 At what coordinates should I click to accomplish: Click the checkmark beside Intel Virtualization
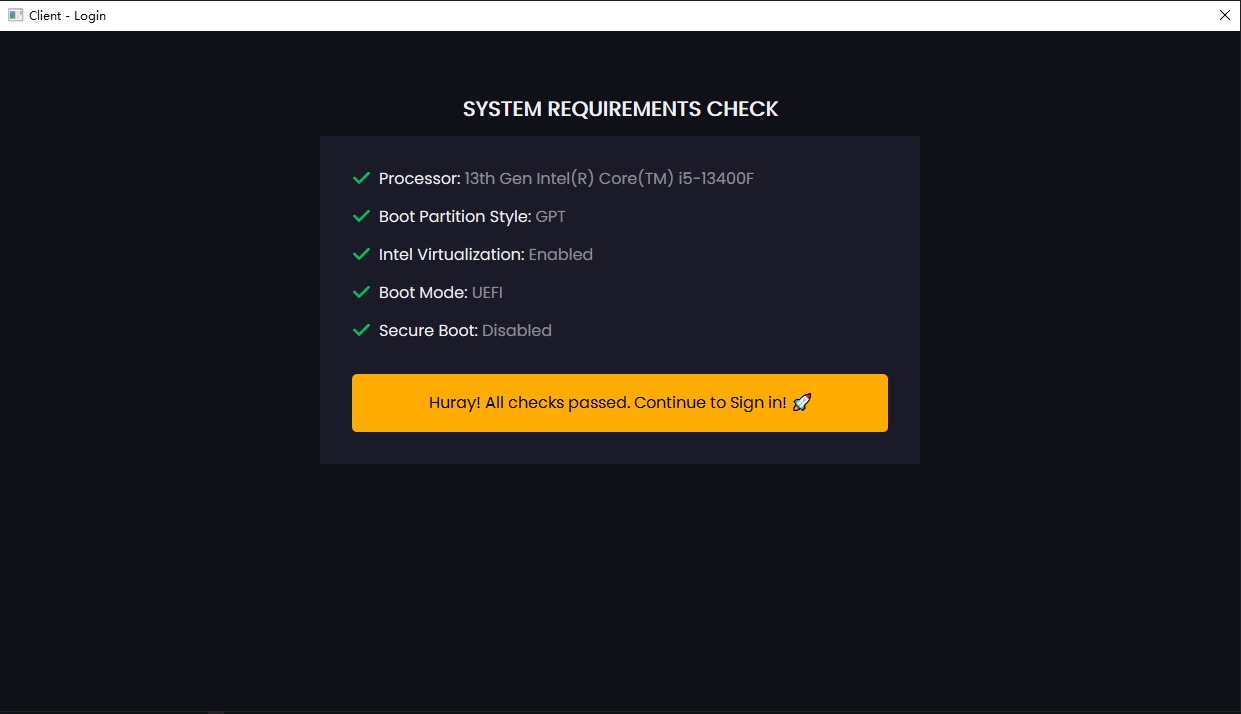tap(361, 255)
